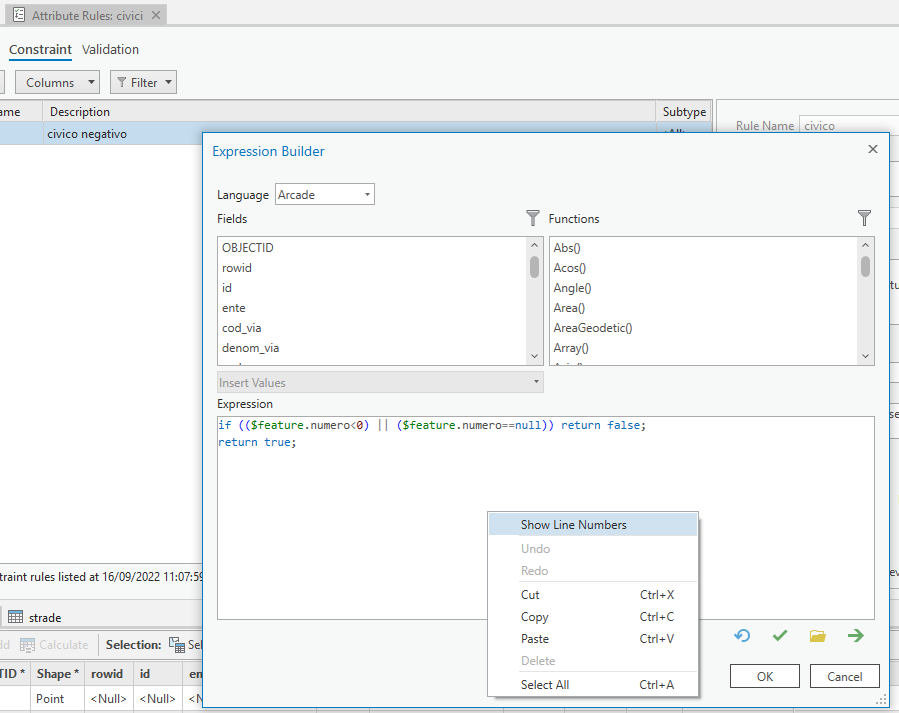This screenshot has width=899, height=713.
Task: Open the Fields filter funnel icon
Action: point(532,218)
